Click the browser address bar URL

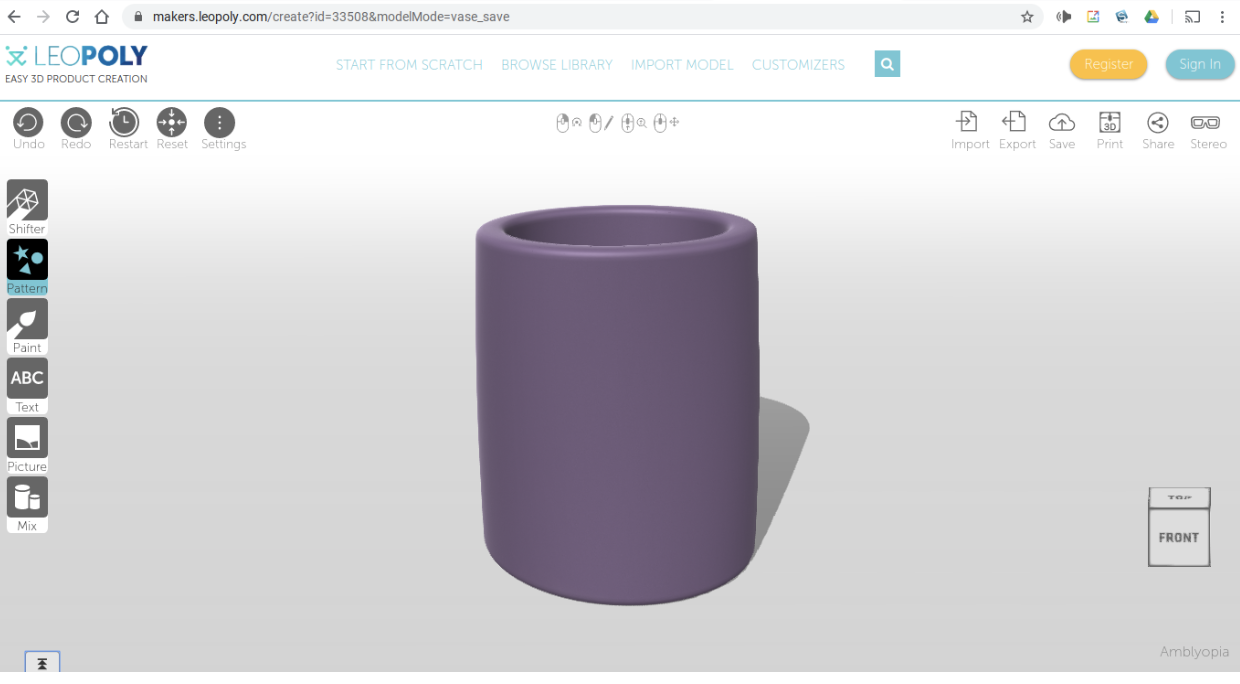(332, 17)
